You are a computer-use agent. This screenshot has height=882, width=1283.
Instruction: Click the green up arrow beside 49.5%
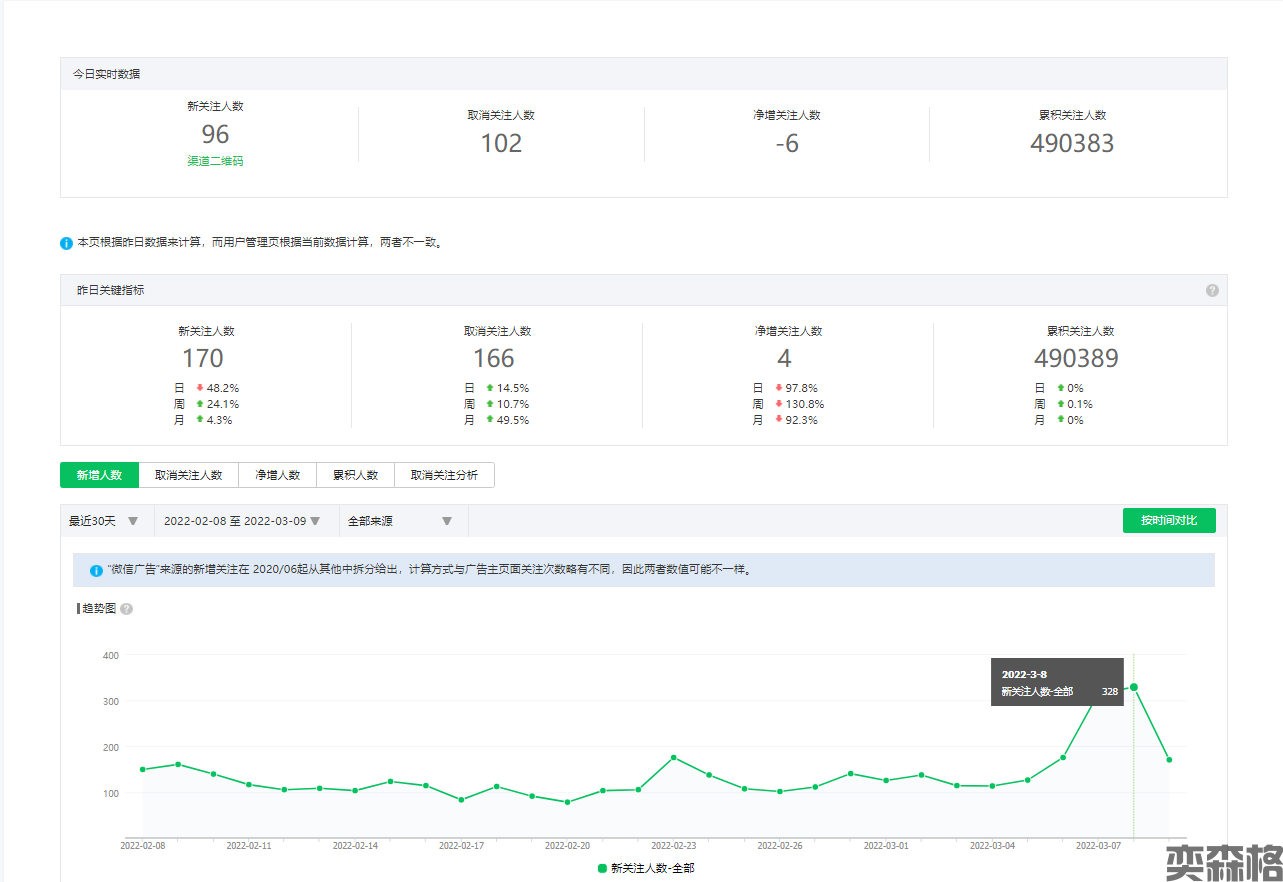[490, 420]
